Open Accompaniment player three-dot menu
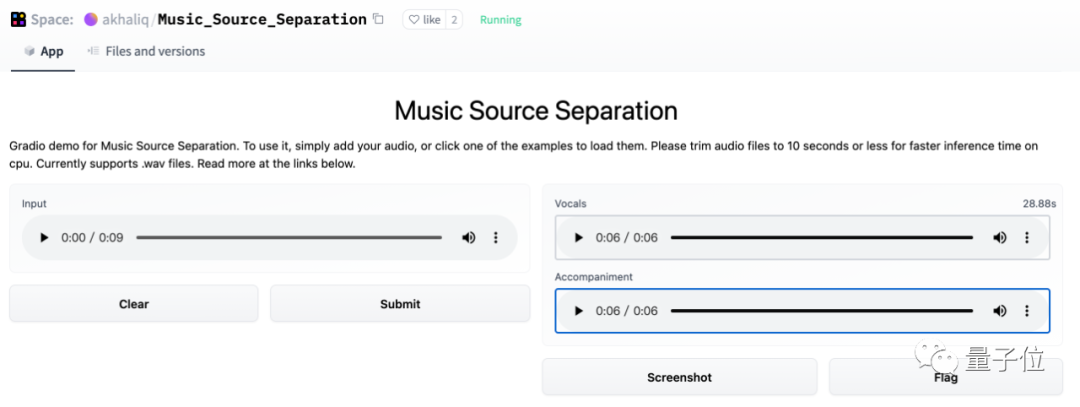1080x407 pixels. tap(1027, 311)
